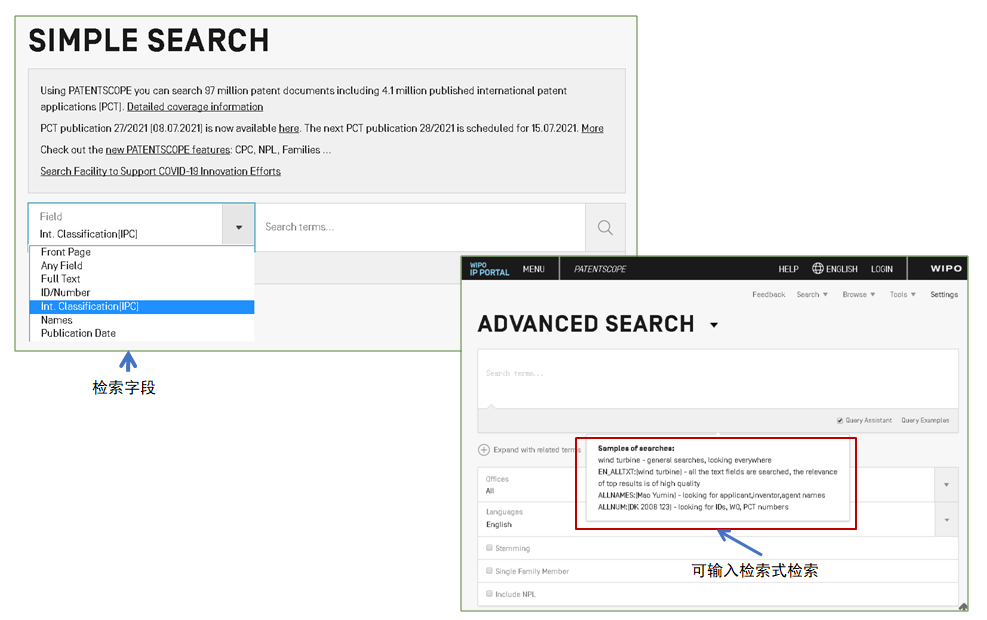Open the ADVANCED SEARCH title dropdown arrow
Screen dimensions: 987x620
pos(714,325)
